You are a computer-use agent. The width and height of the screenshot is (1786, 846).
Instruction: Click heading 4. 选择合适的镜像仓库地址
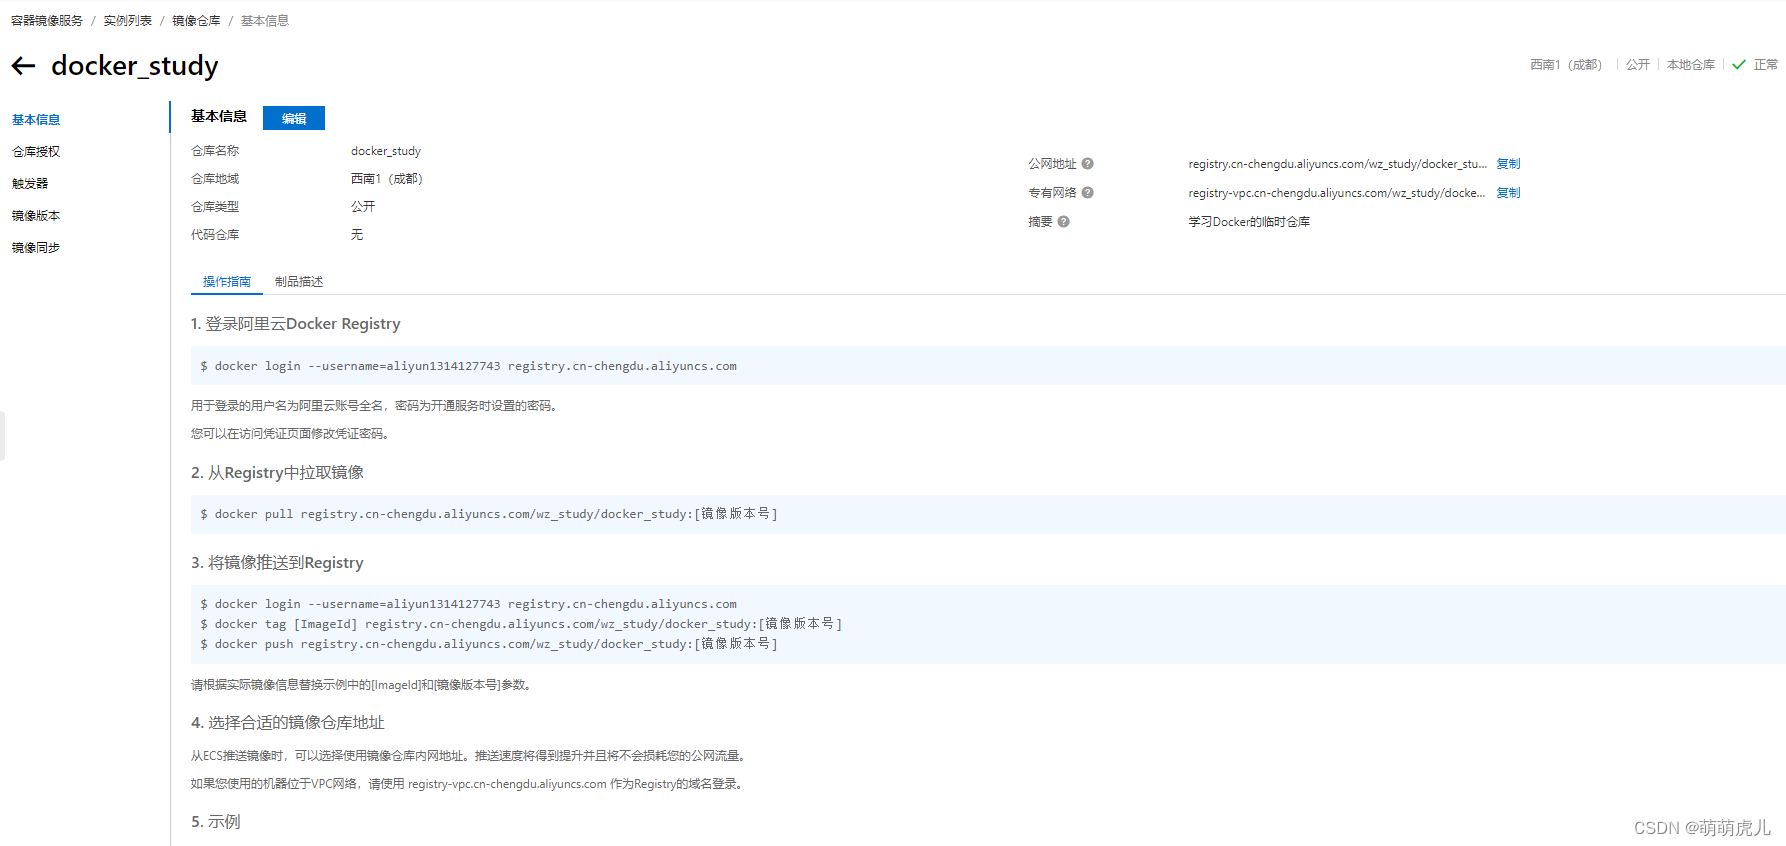tap(288, 723)
